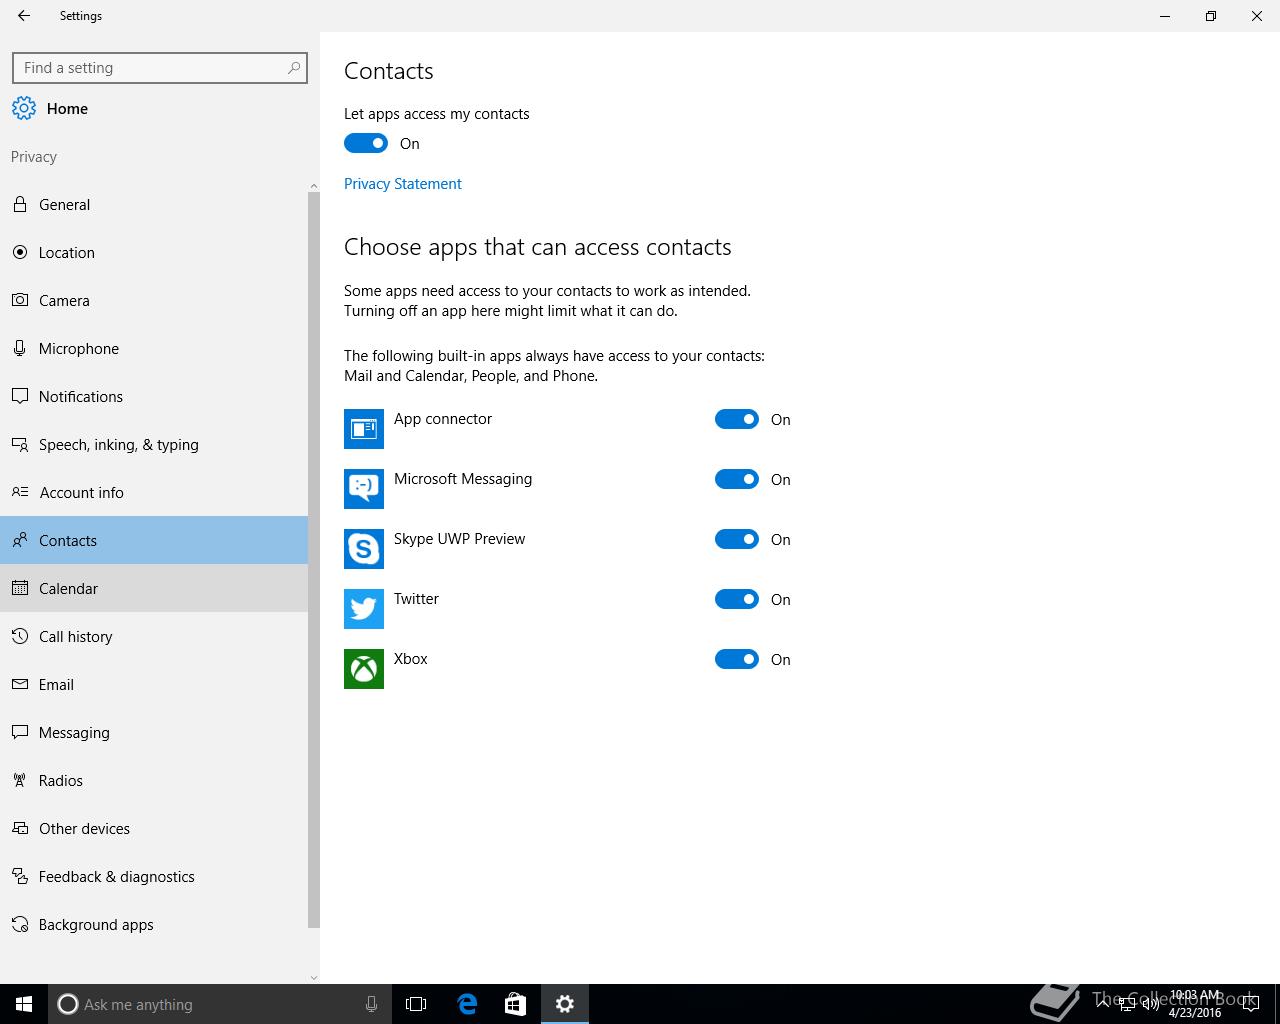Open Task View on the taskbar

tap(416, 1004)
